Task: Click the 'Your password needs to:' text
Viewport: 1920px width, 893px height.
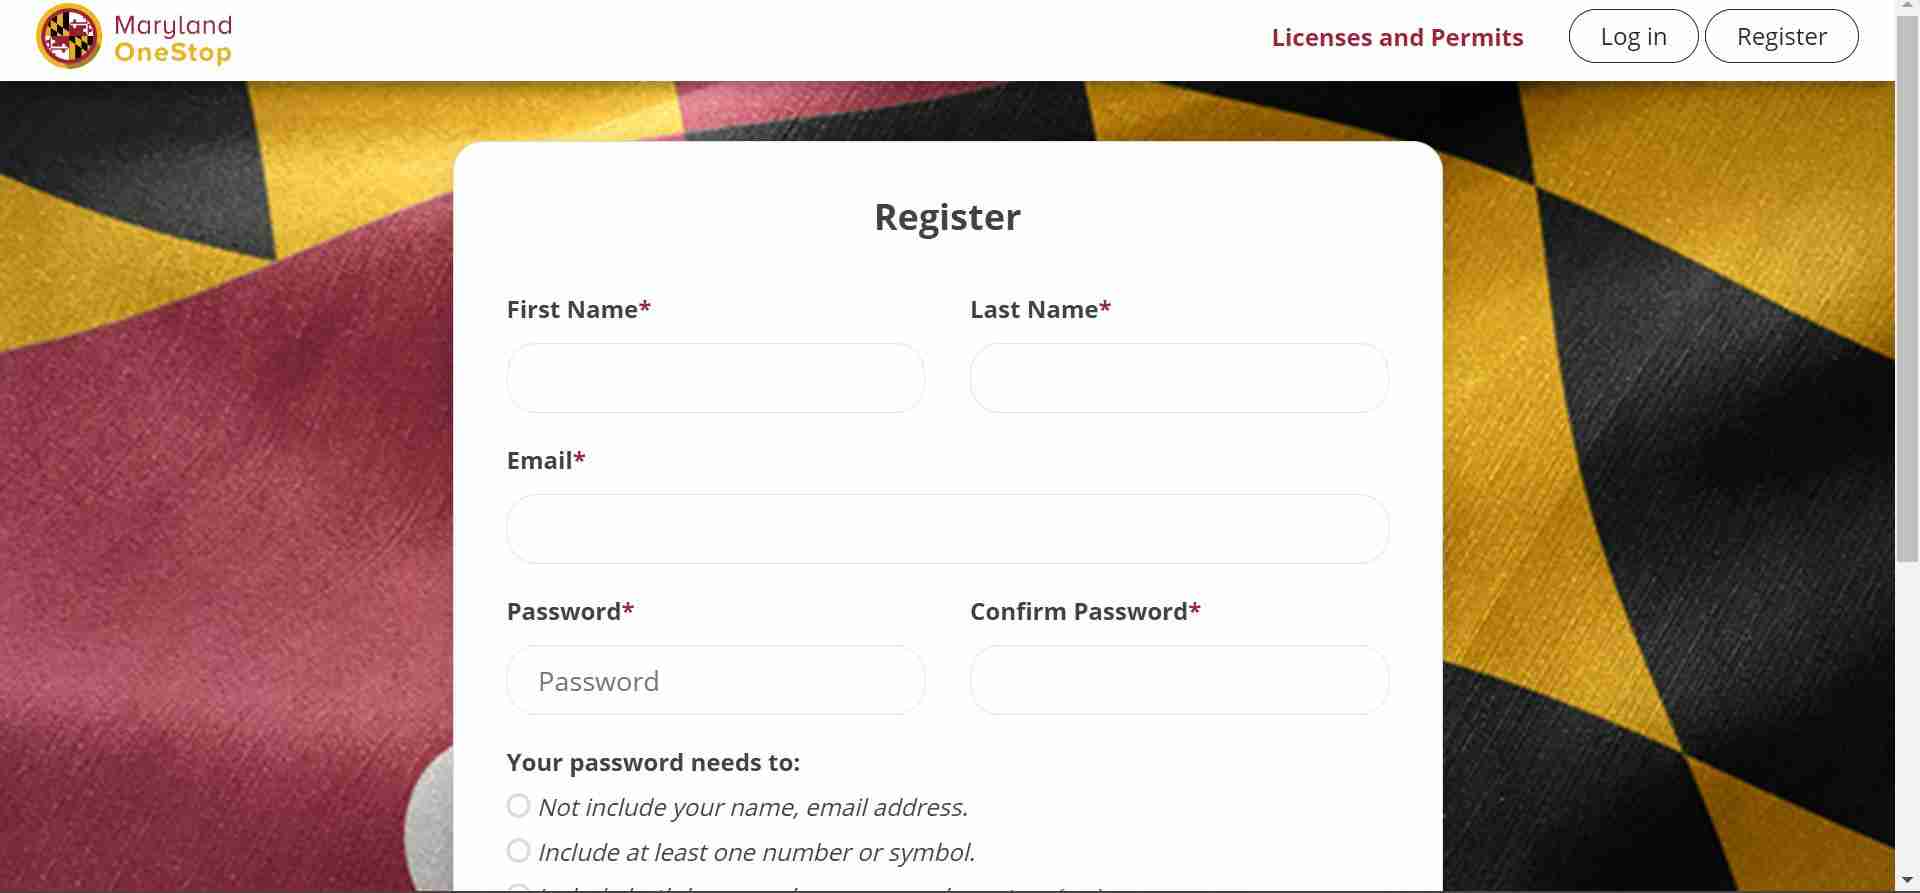Action: coord(653,763)
